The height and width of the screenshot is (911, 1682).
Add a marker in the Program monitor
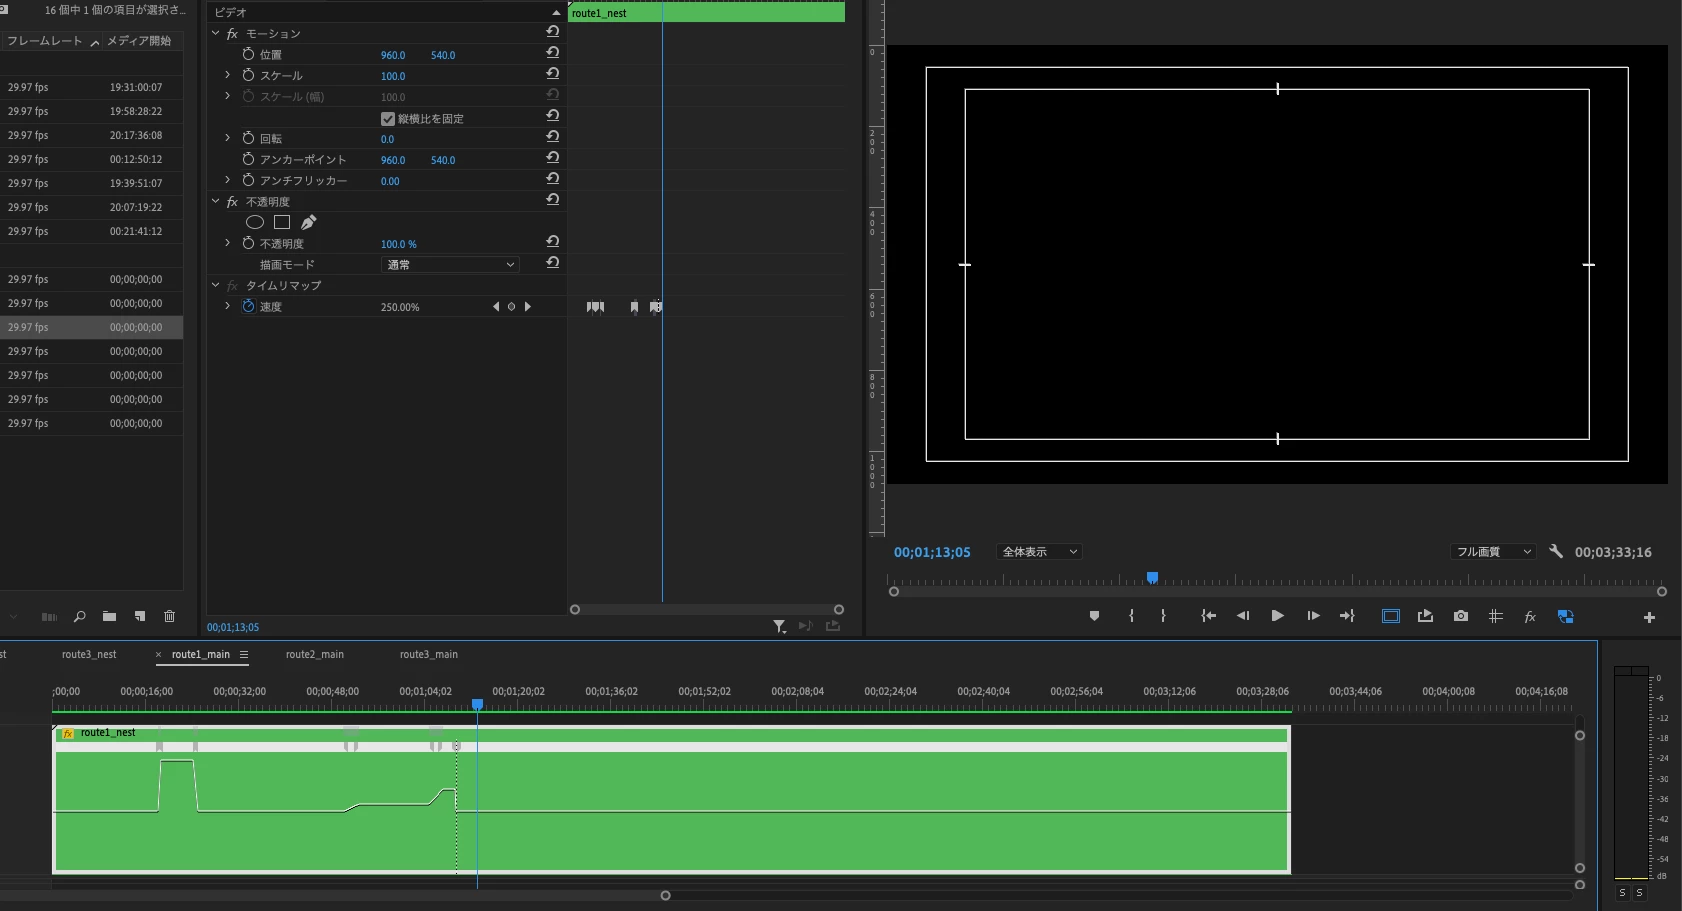pos(1094,616)
